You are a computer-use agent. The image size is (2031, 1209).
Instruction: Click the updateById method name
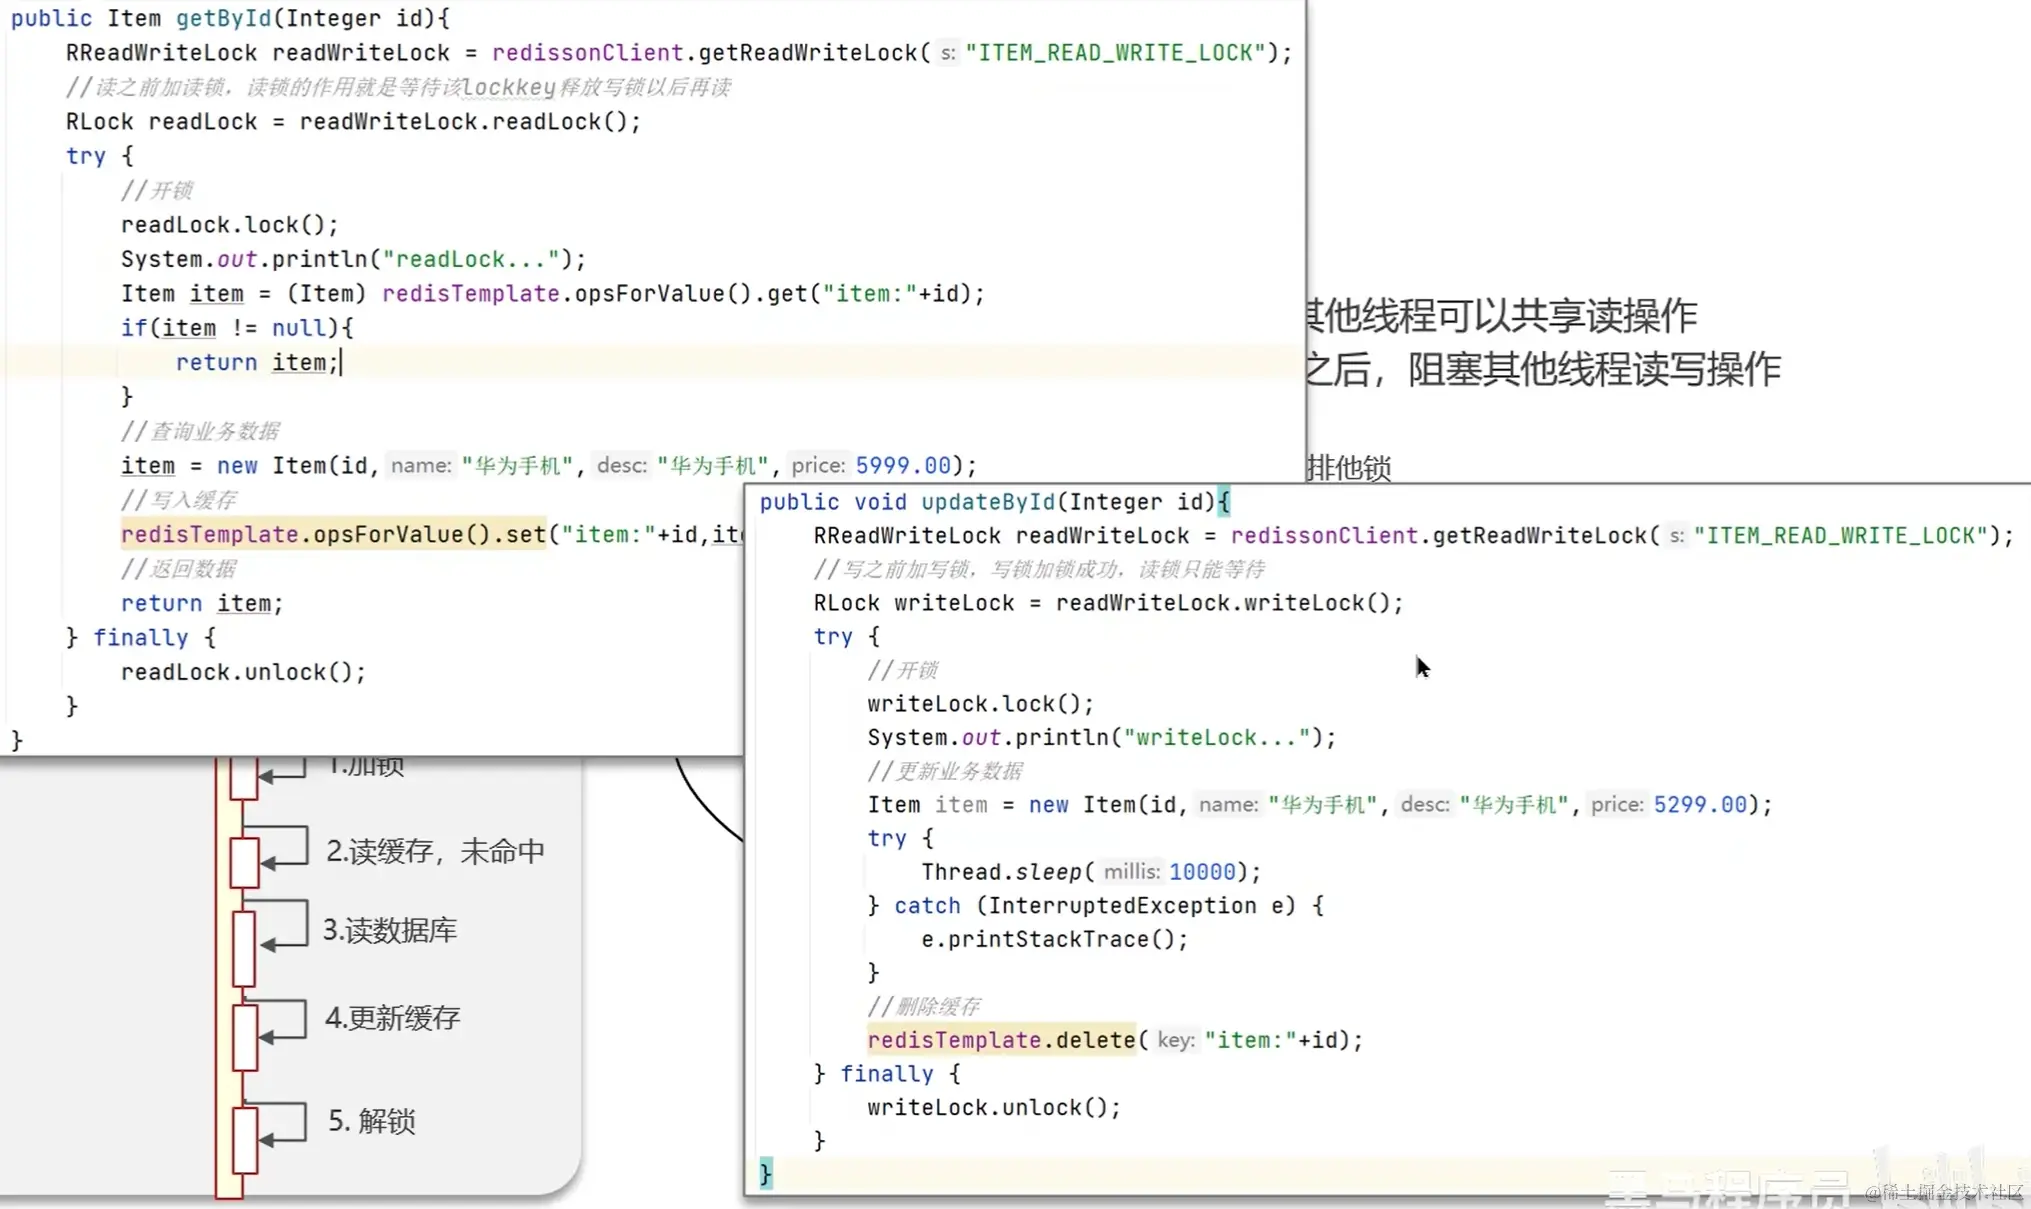pos(986,502)
